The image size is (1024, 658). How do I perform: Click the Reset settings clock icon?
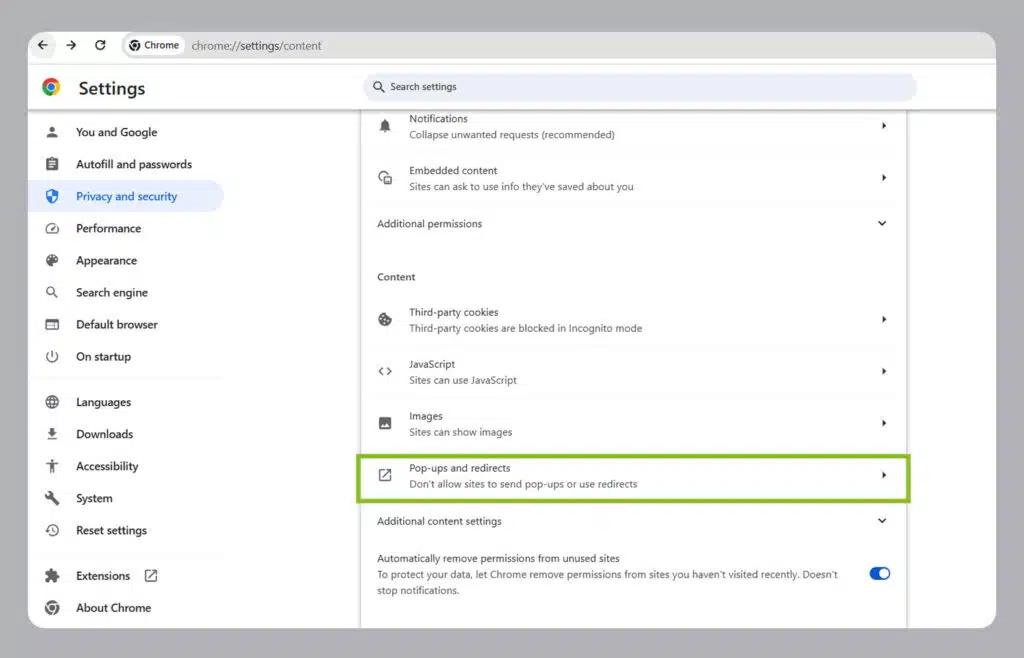point(52,530)
